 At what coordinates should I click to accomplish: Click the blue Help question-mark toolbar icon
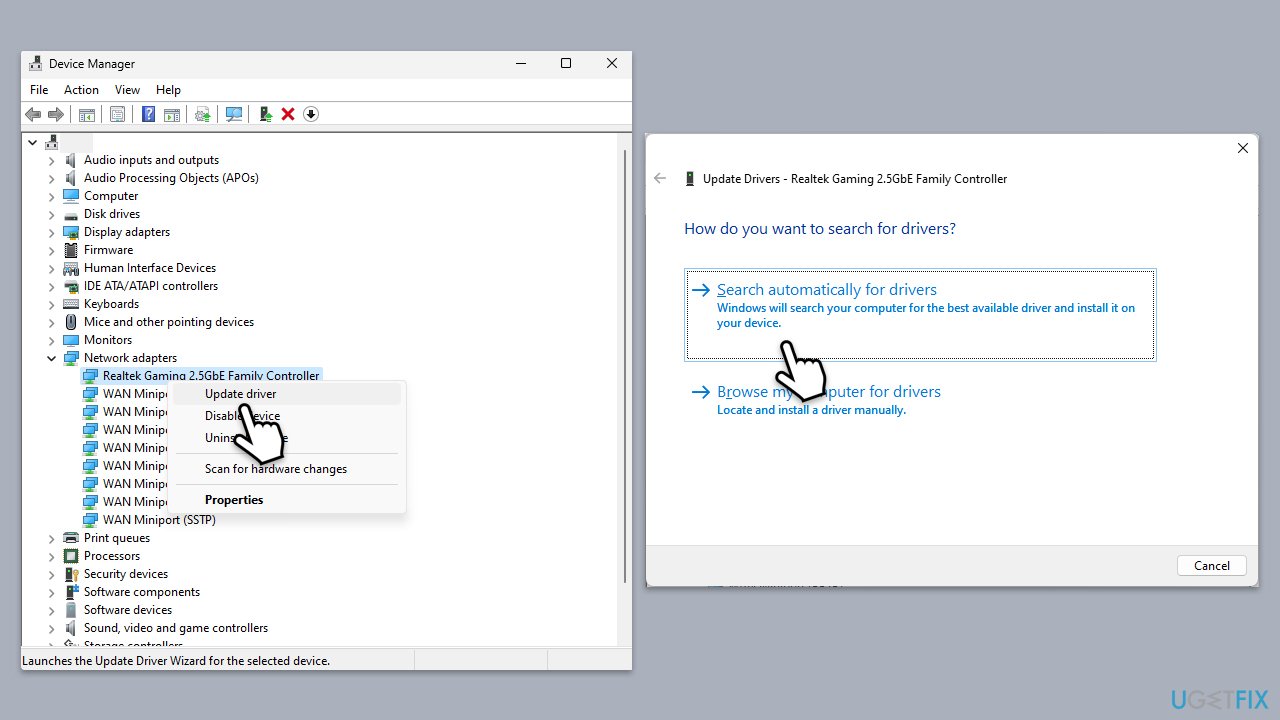(x=148, y=114)
